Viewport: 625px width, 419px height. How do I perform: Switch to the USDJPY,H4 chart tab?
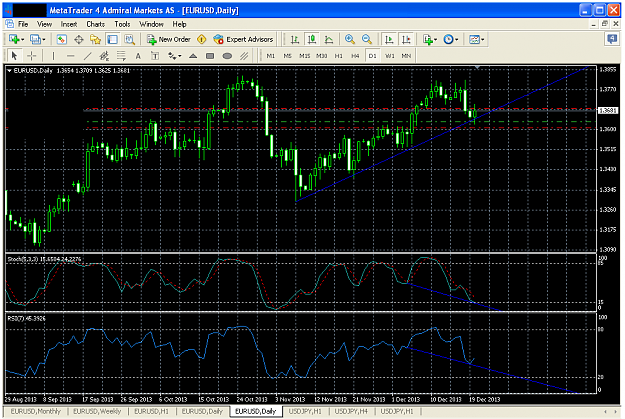pos(351,411)
